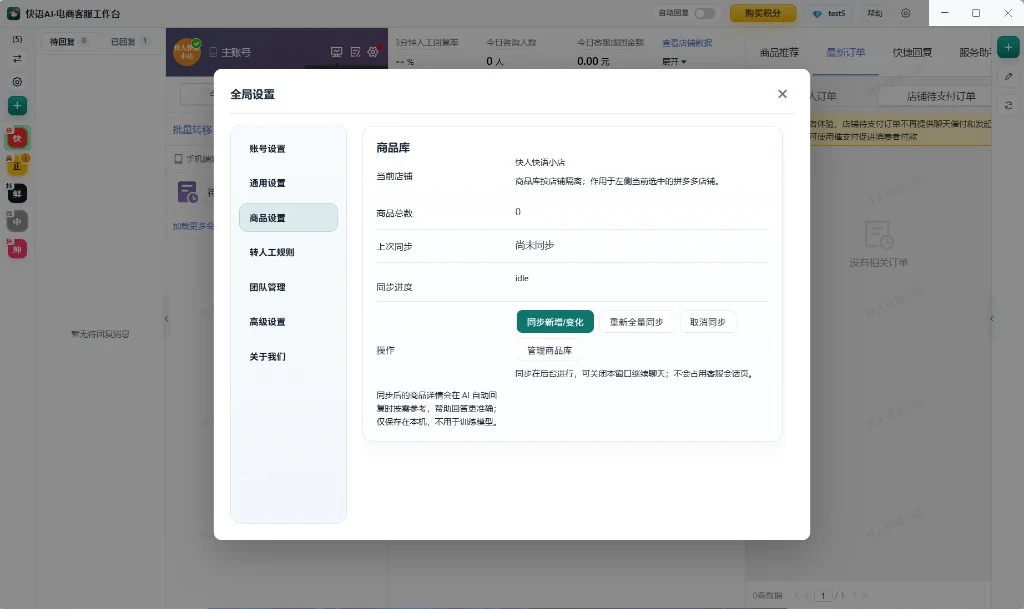Click the gear icon with red dot in shop header

(x=374, y=52)
